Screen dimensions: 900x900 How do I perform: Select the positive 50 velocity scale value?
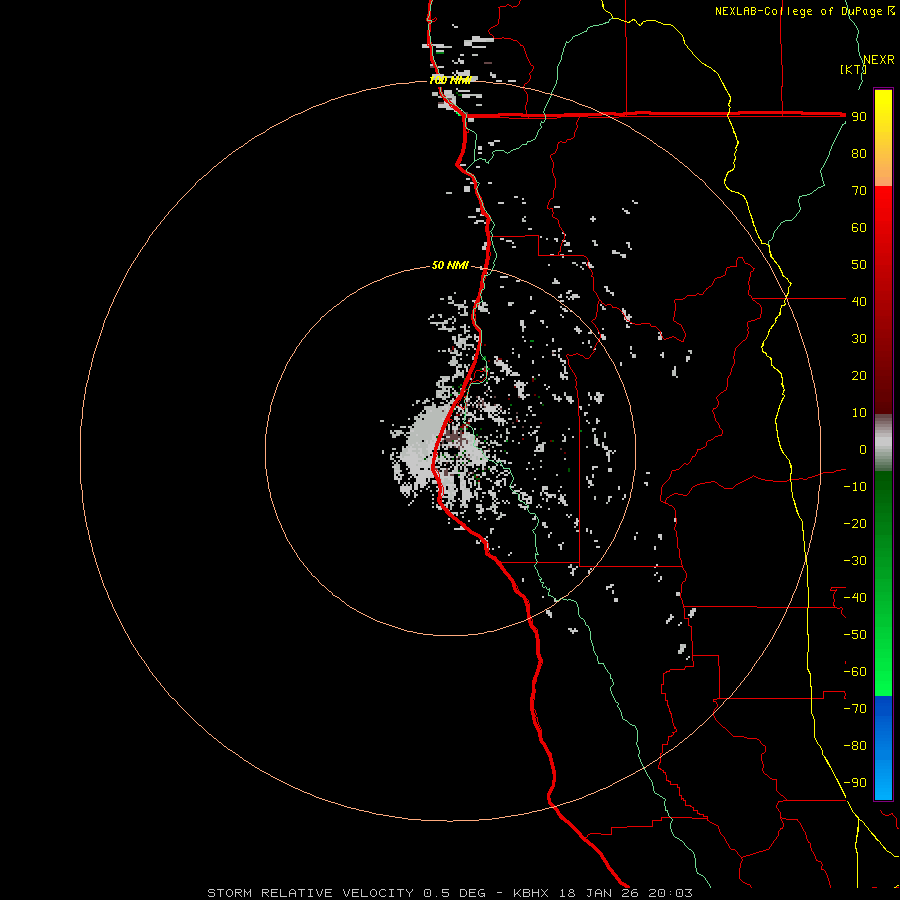click(x=859, y=265)
